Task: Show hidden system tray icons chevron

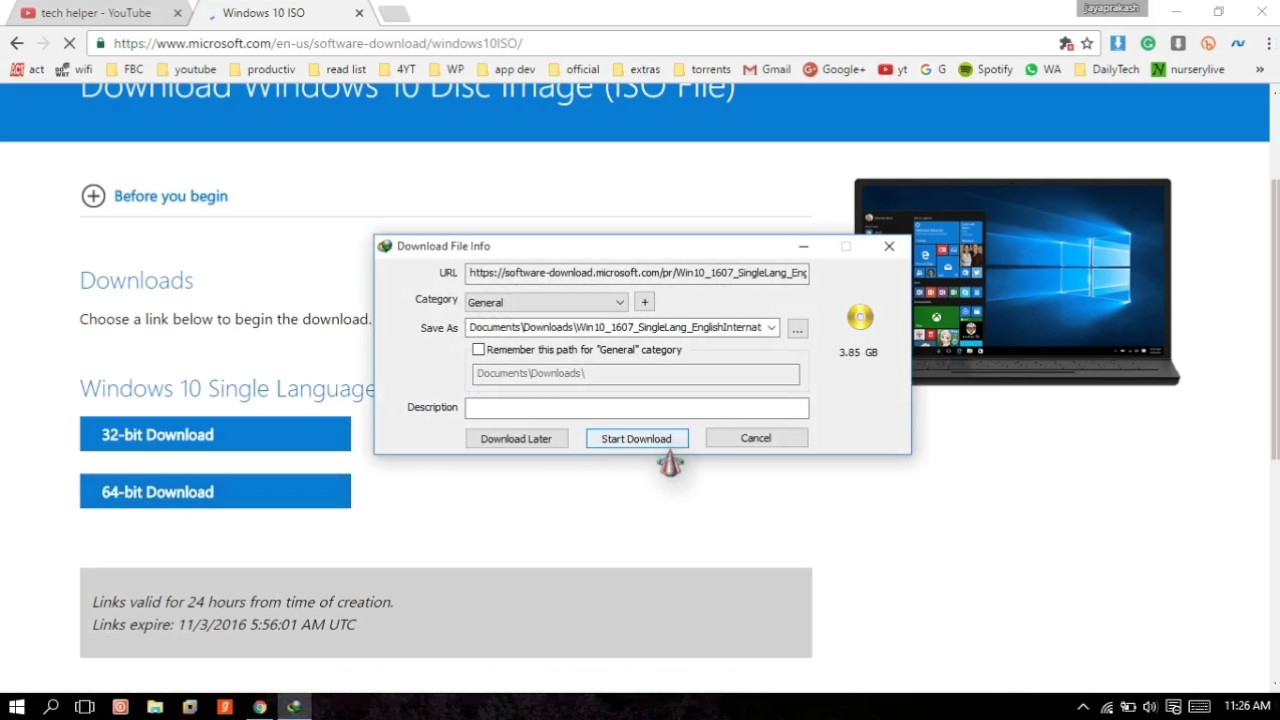Action: point(1083,707)
